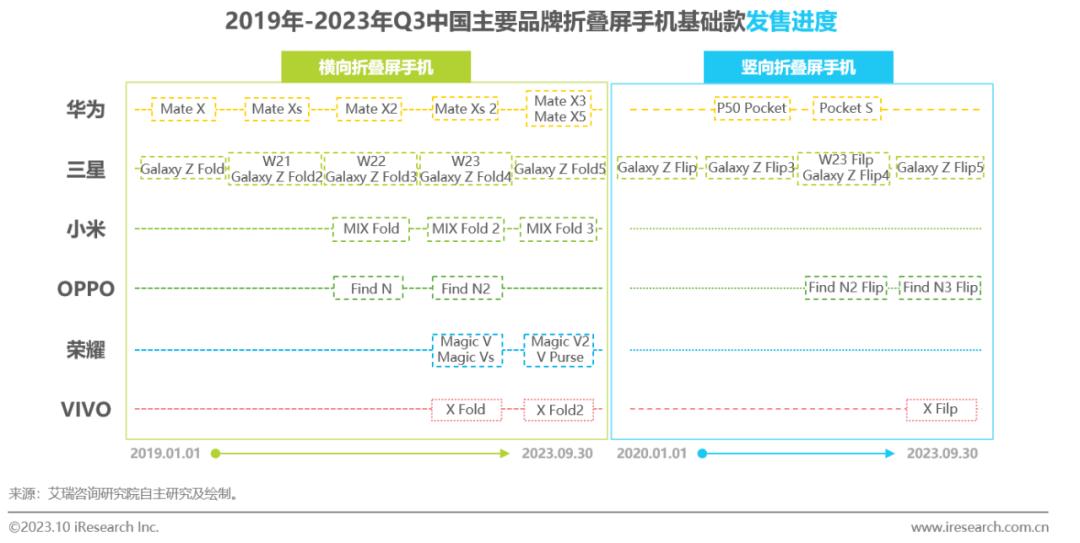Select the 小米 brand label
The height and width of the screenshot is (543, 1080).
pyautogui.click(x=86, y=229)
